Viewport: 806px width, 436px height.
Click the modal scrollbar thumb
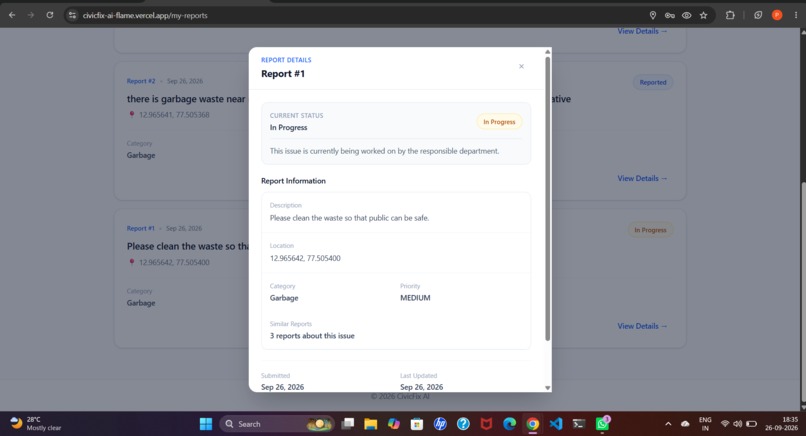[547, 198]
